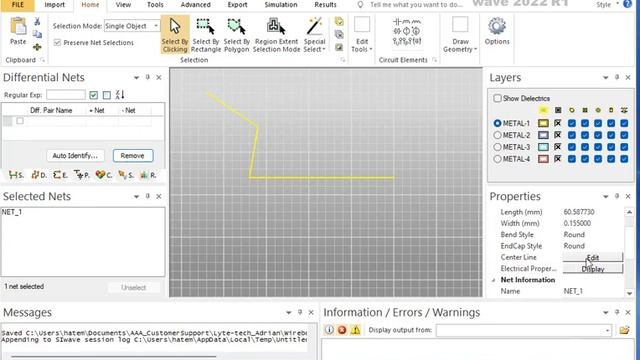Click the Paste clipboard icon
The height and width of the screenshot is (360, 640).
18,27
